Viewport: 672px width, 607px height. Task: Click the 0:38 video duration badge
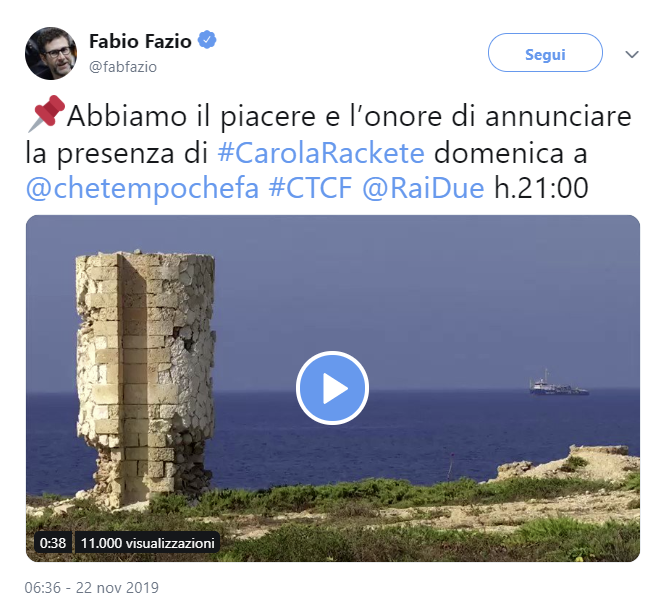53,543
